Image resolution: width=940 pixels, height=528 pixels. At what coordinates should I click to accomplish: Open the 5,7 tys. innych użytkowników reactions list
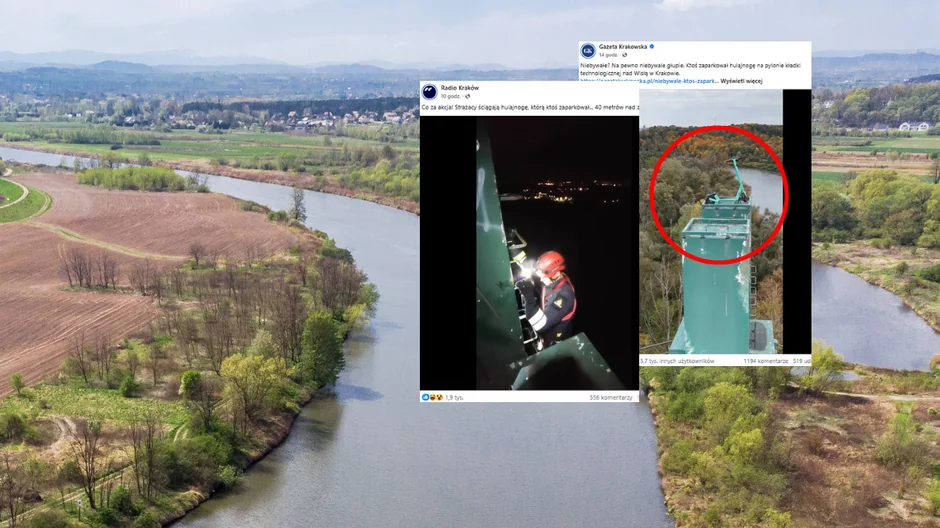pos(677,361)
